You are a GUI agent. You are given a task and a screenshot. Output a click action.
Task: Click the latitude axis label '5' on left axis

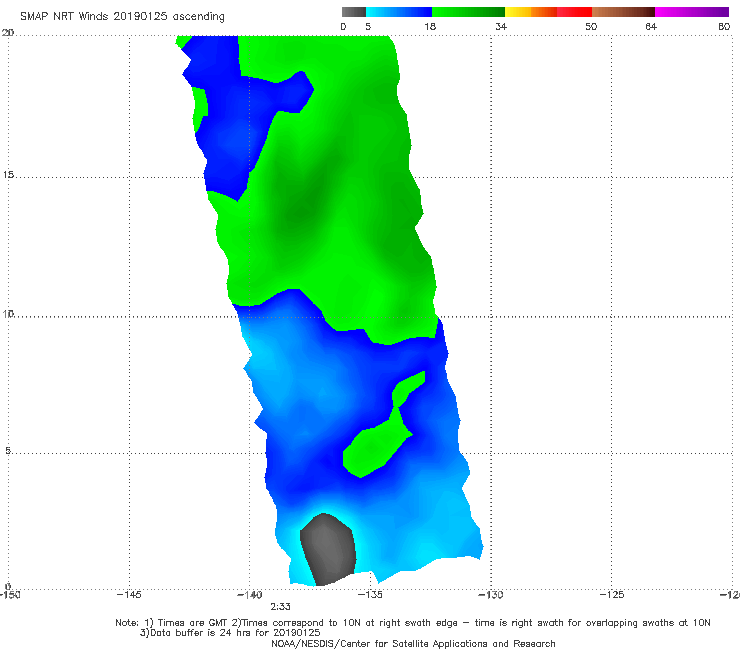click(8, 450)
